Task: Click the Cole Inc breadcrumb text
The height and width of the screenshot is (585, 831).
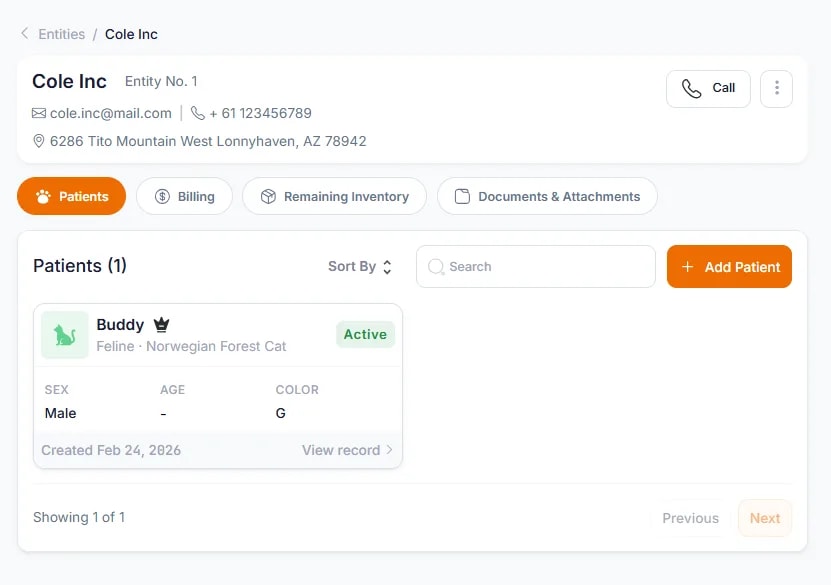Action: coord(131,34)
